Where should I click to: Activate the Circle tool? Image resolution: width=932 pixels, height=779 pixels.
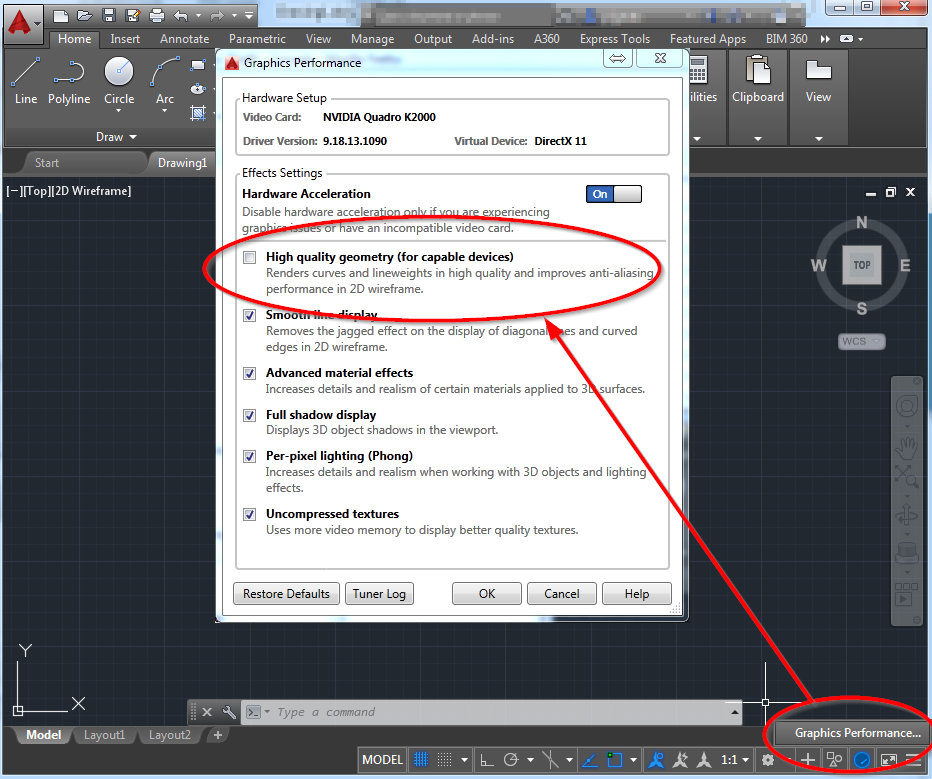(119, 72)
